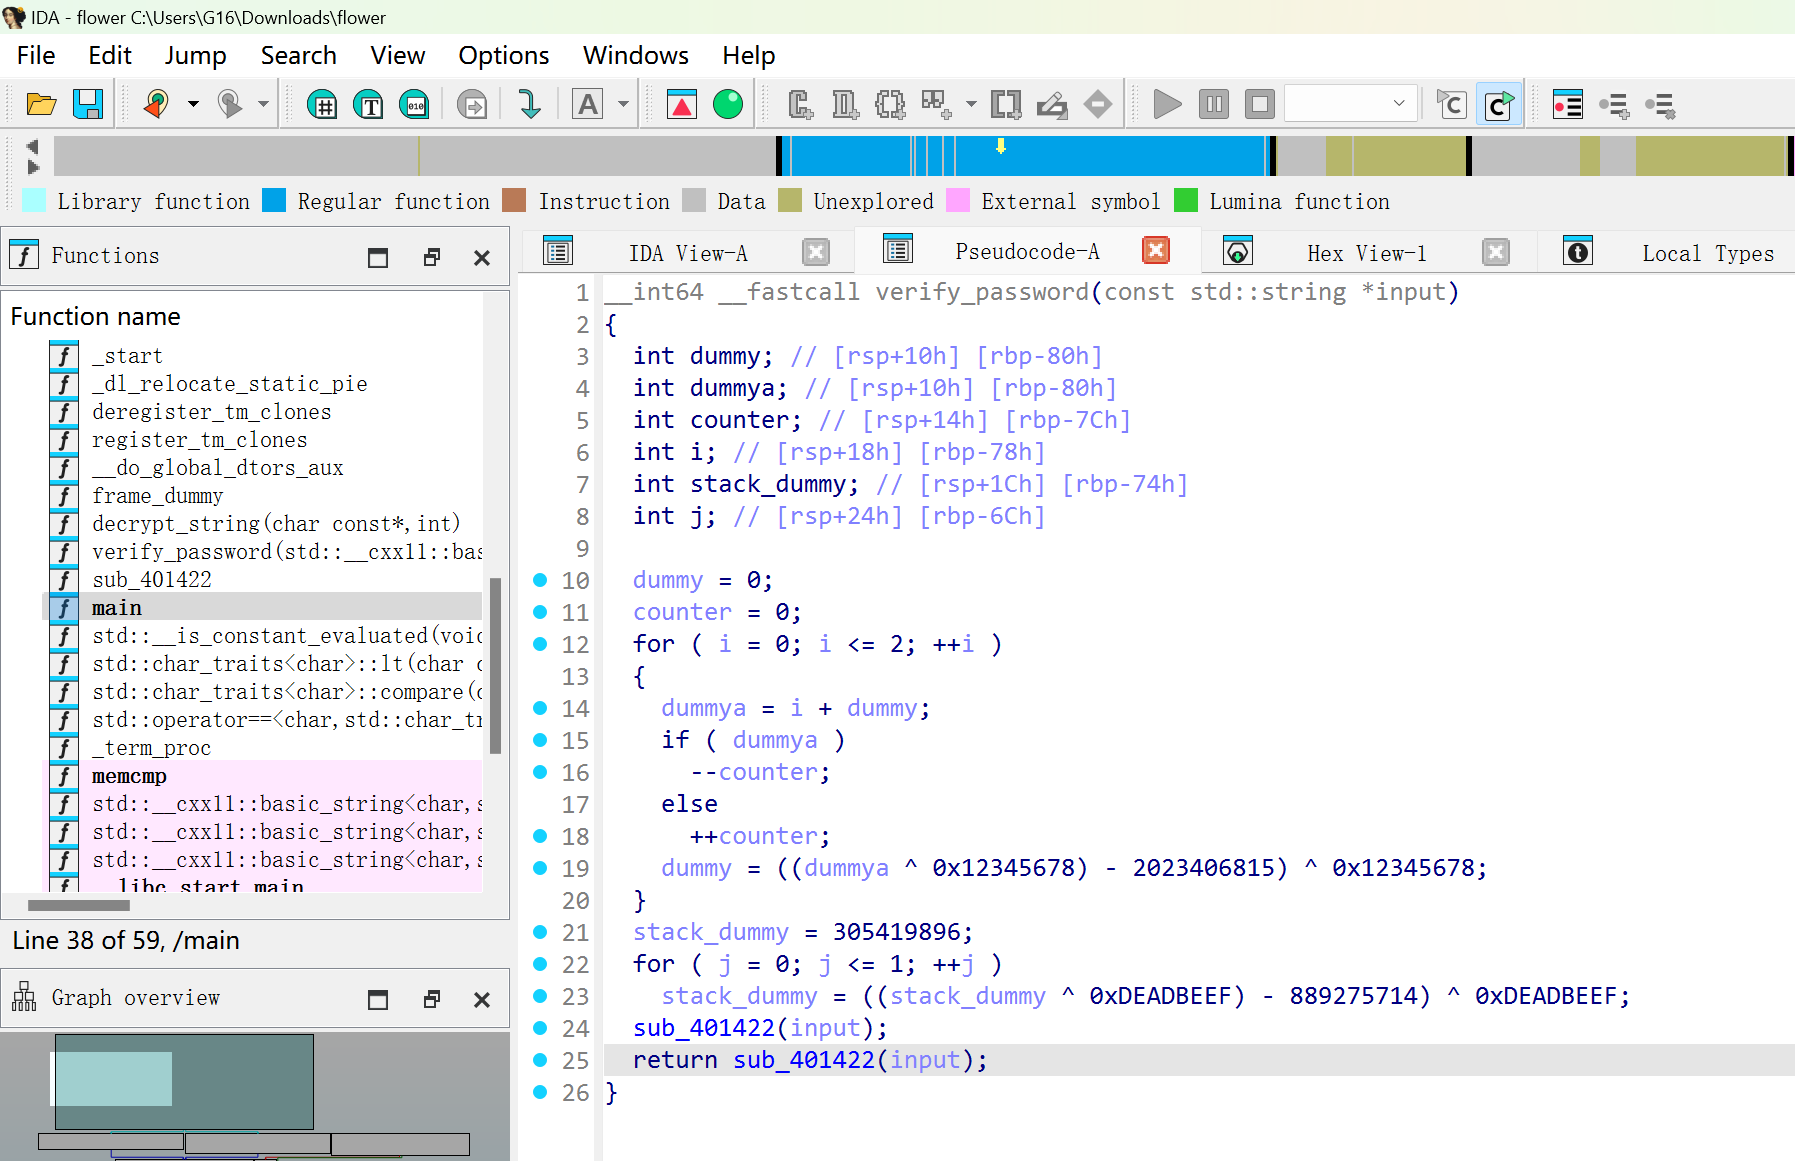1795x1161 pixels.
Task: Open dropdown arrow beside the jump-back pin icon
Action: [193, 104]
